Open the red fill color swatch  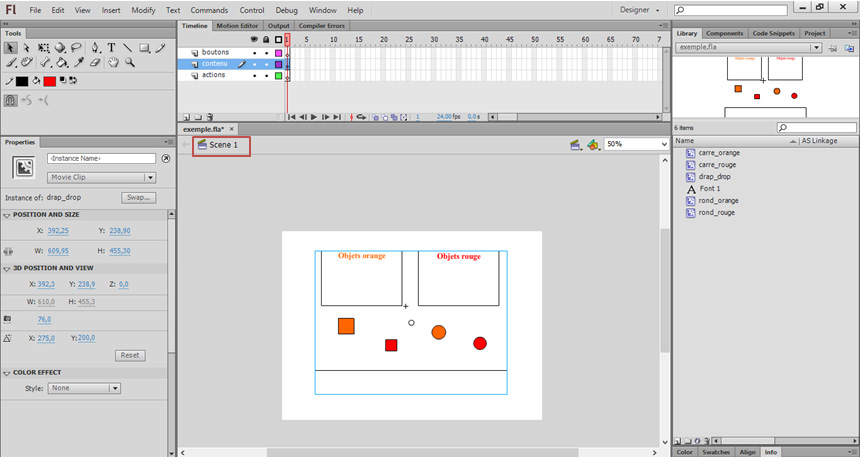click(49, 81)
